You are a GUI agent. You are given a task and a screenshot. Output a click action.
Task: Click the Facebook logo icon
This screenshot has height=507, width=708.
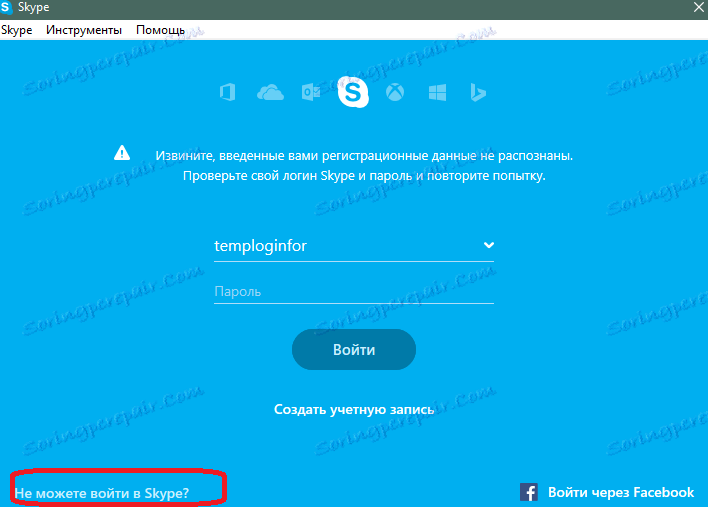pyautogui.click(x=529, y=492)
